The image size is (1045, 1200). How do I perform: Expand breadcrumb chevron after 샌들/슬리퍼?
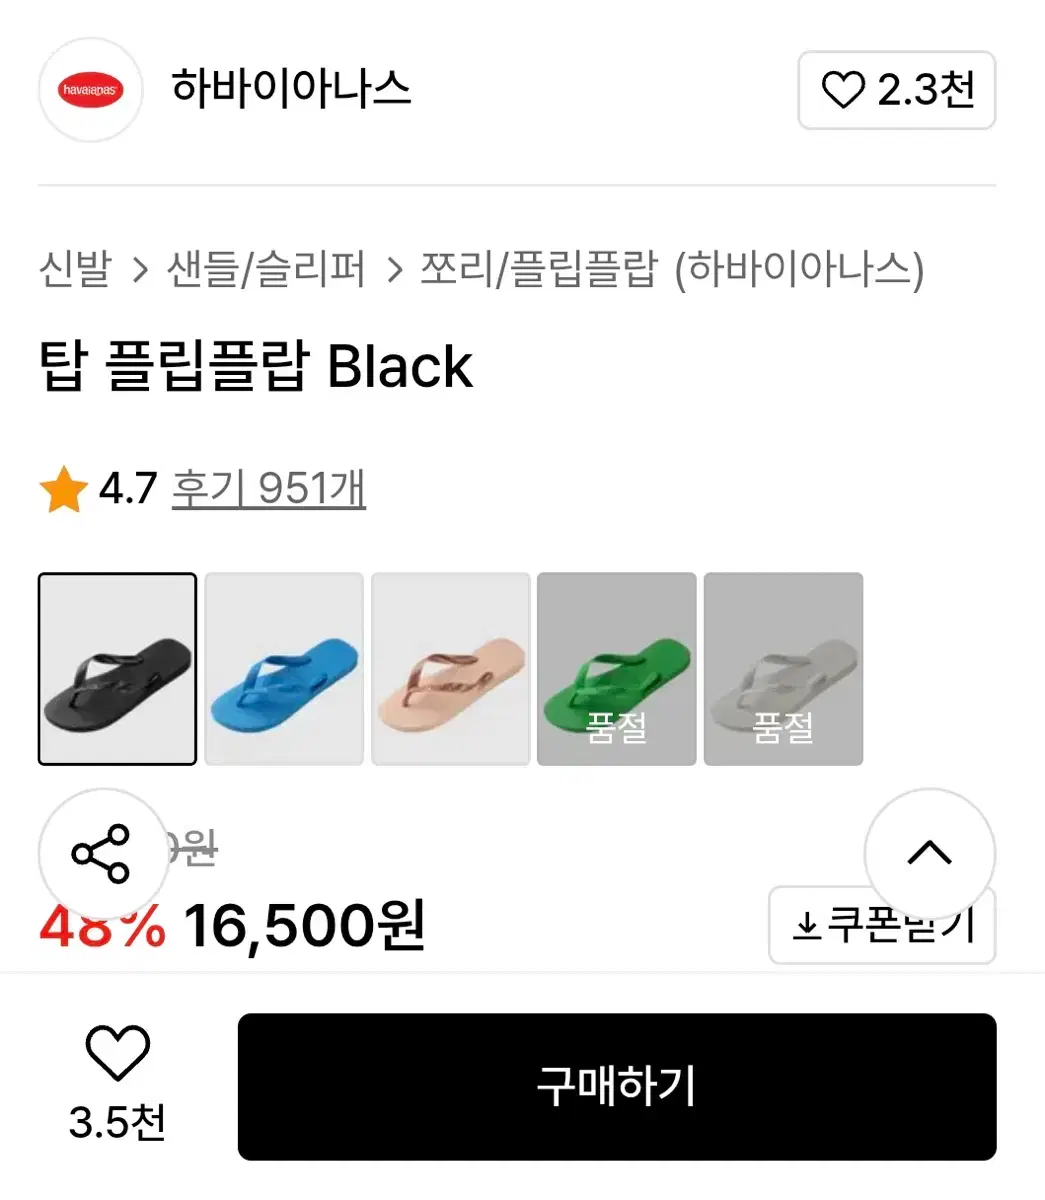tap(394, 270)
